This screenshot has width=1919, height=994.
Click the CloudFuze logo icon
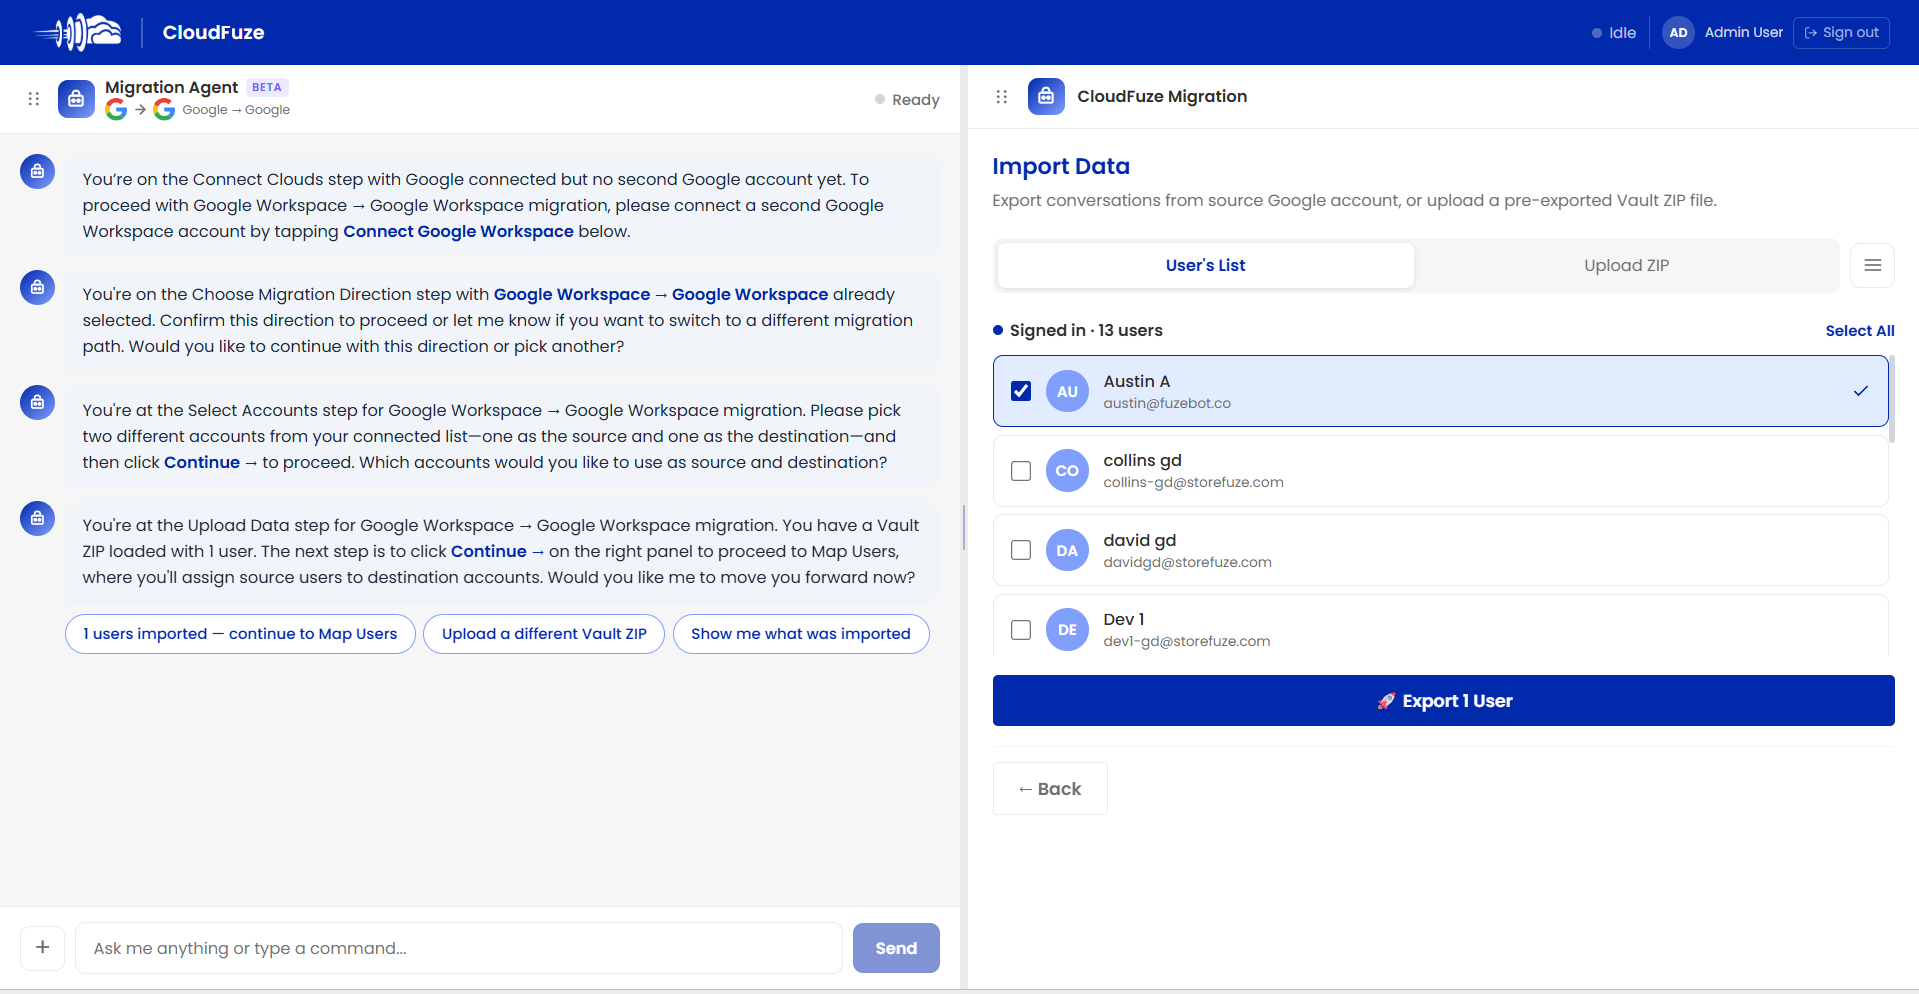[78, 32]
